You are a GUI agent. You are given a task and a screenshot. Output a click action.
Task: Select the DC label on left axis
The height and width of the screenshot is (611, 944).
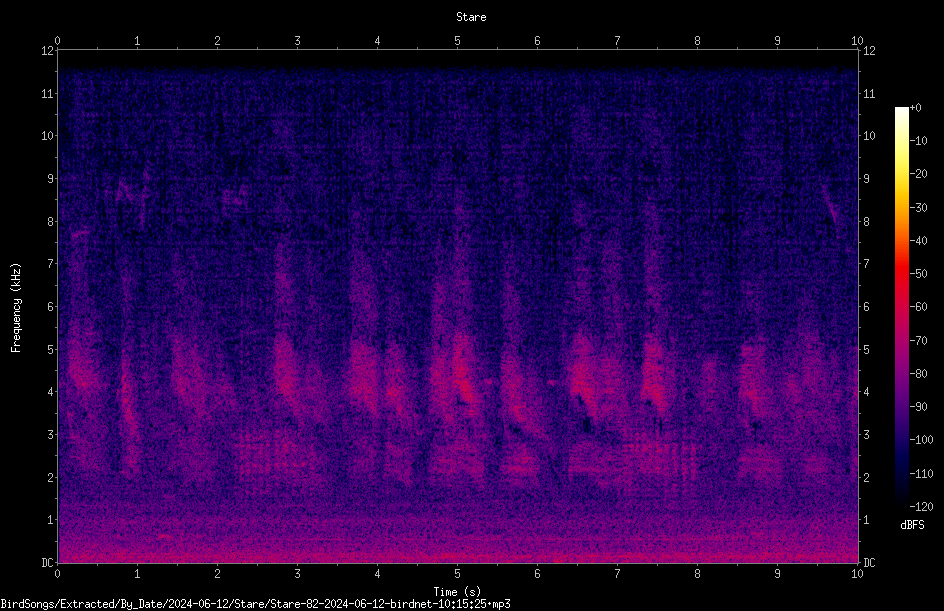[x=48, y=562]
